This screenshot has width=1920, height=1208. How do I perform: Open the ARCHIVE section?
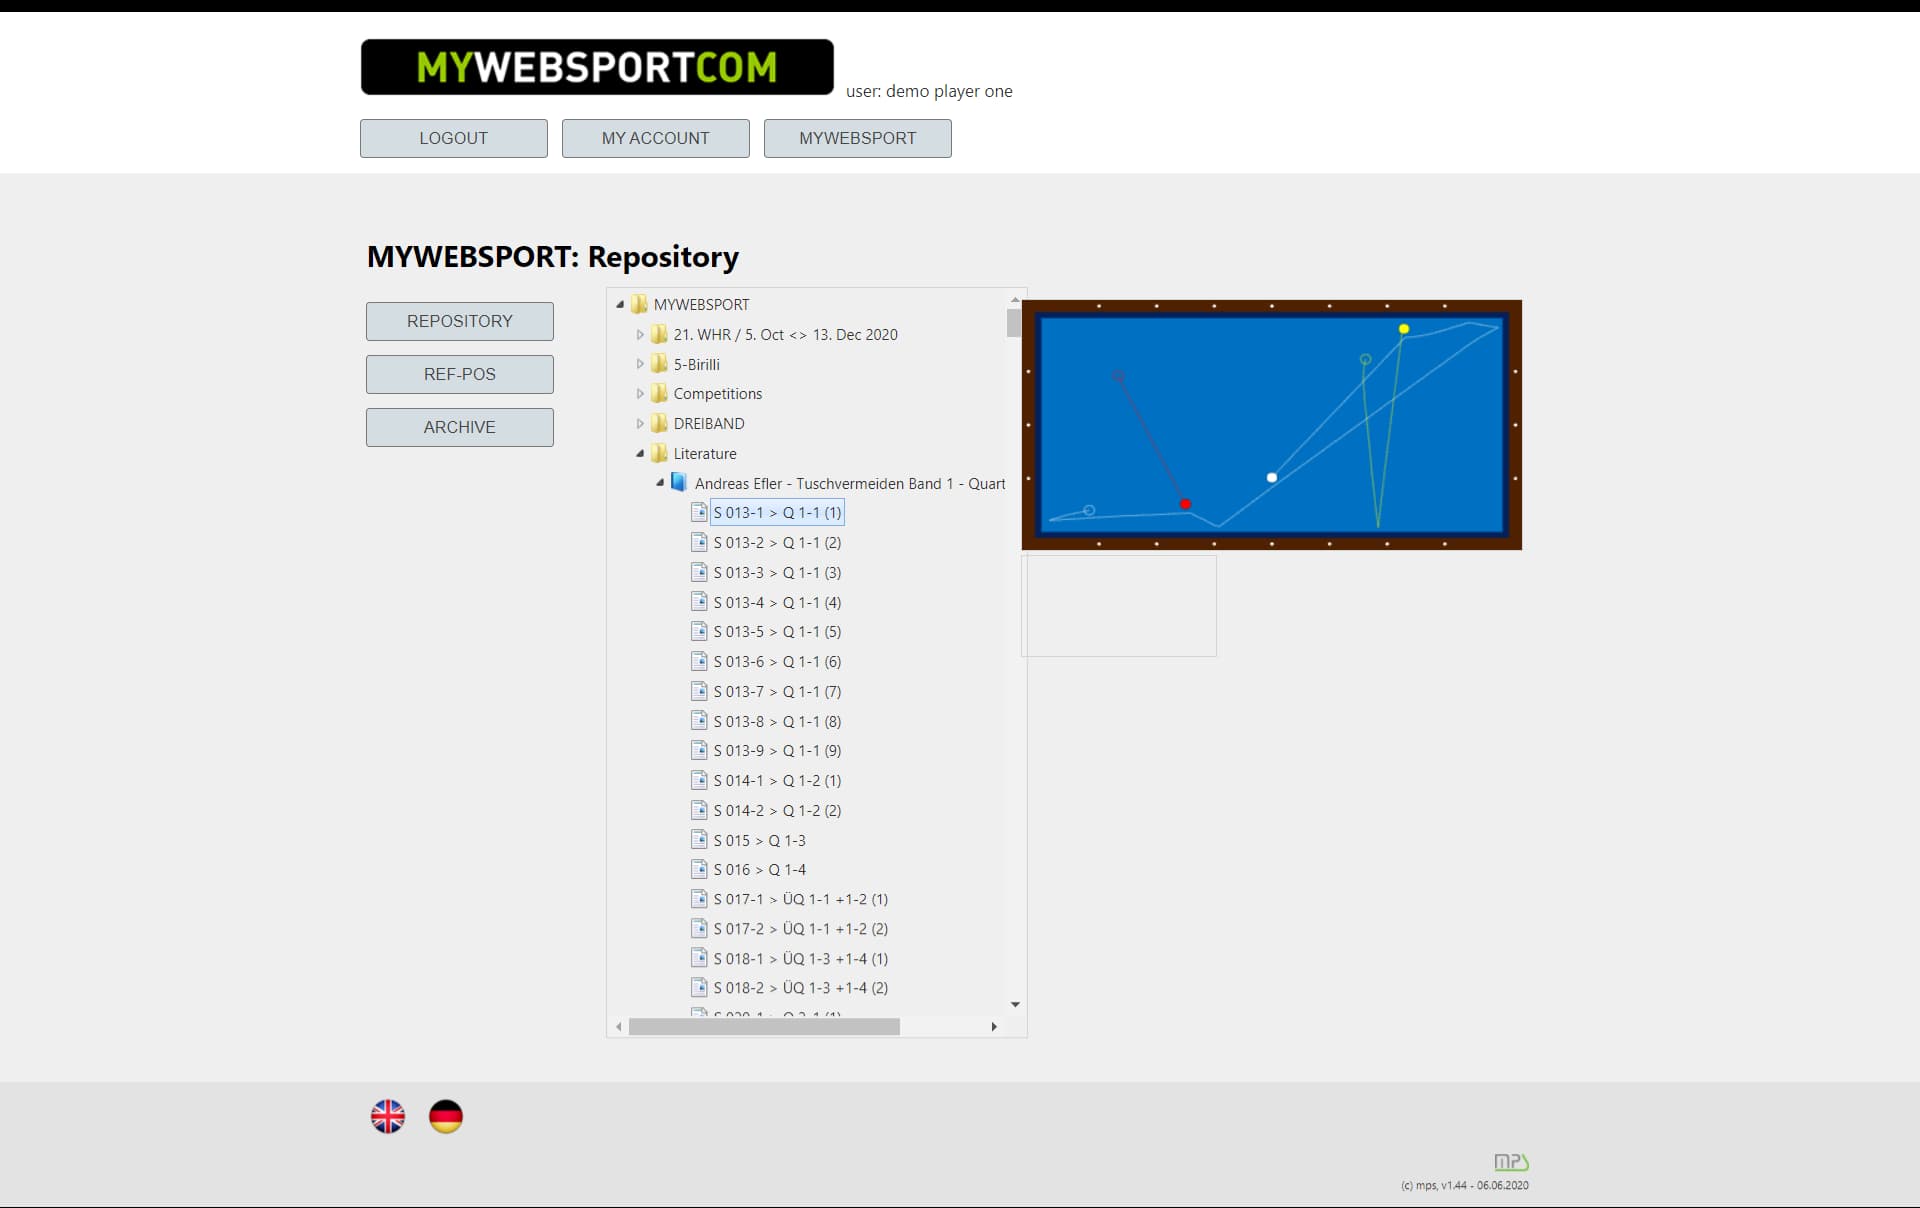click(x=460, y=427)
